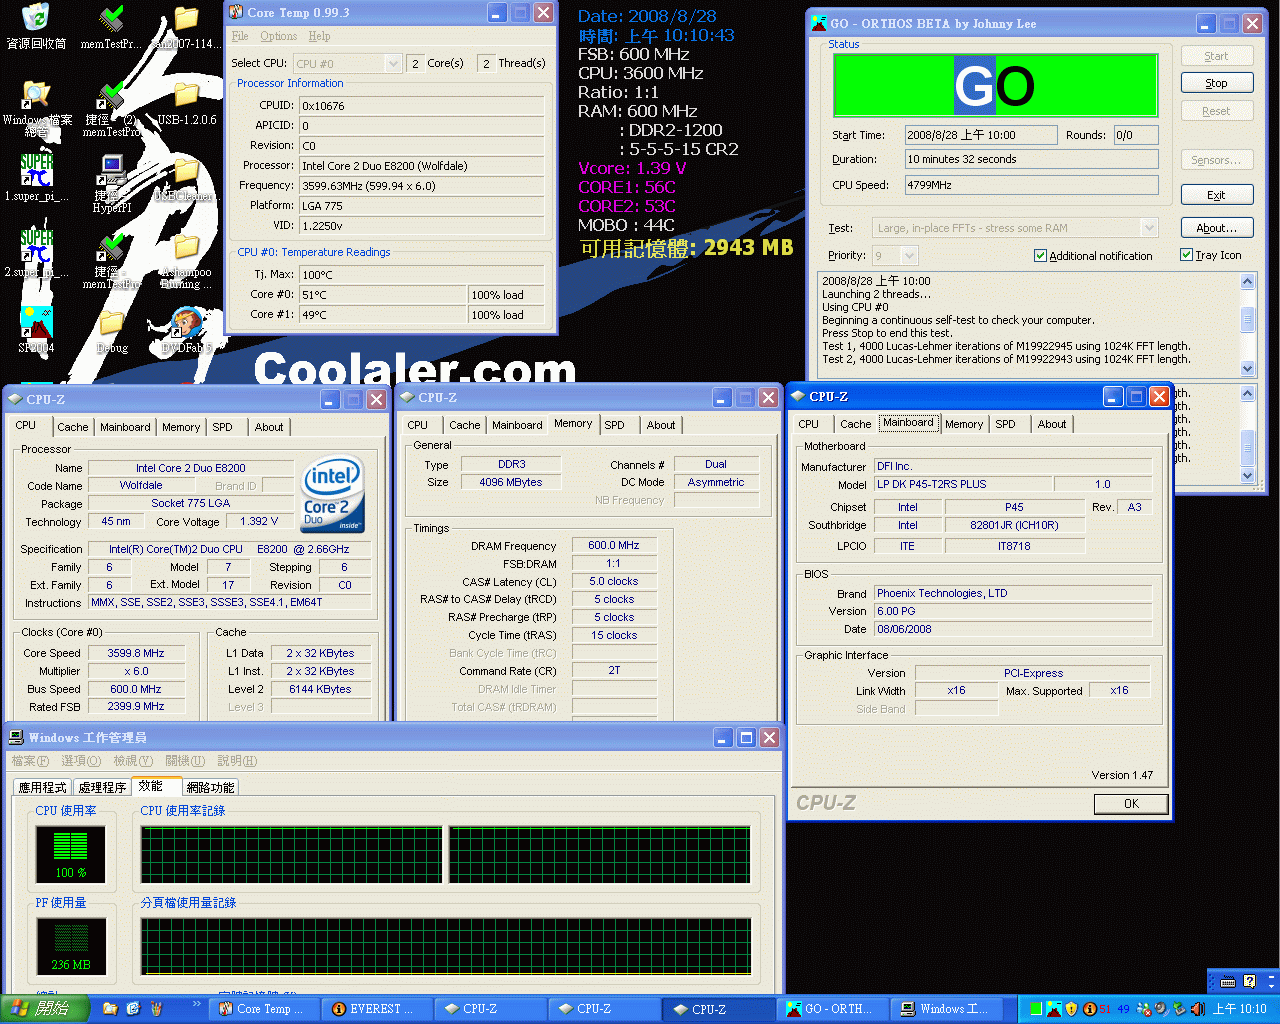Screen dimensions: 1280x1024
Task: Click OK in the CPU-Z Mainboard window
Action: pos(1131,804)
